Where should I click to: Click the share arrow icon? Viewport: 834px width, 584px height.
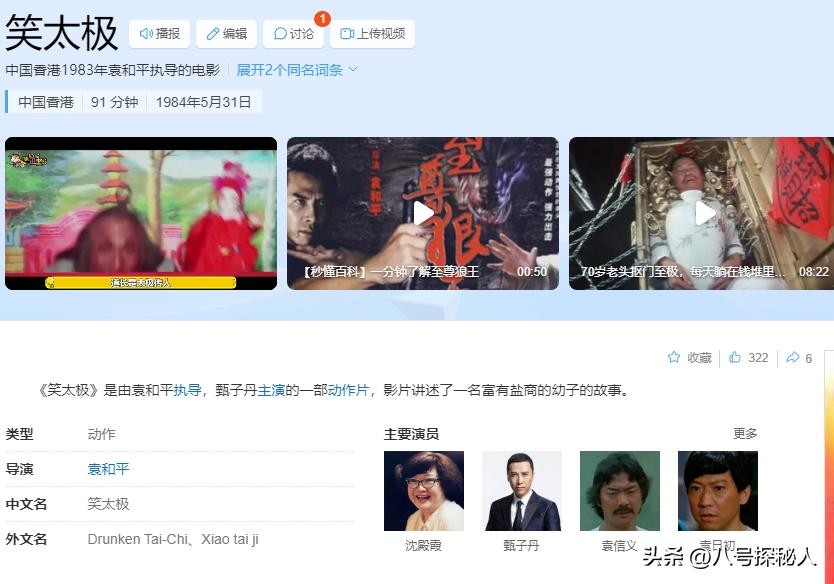pos(793,358)
